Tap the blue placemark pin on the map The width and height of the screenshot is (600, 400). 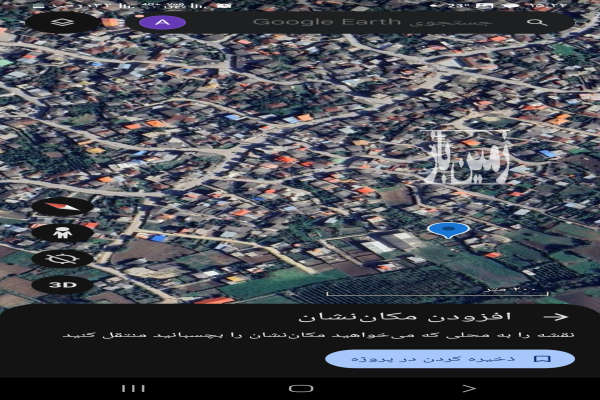point(449,230)
